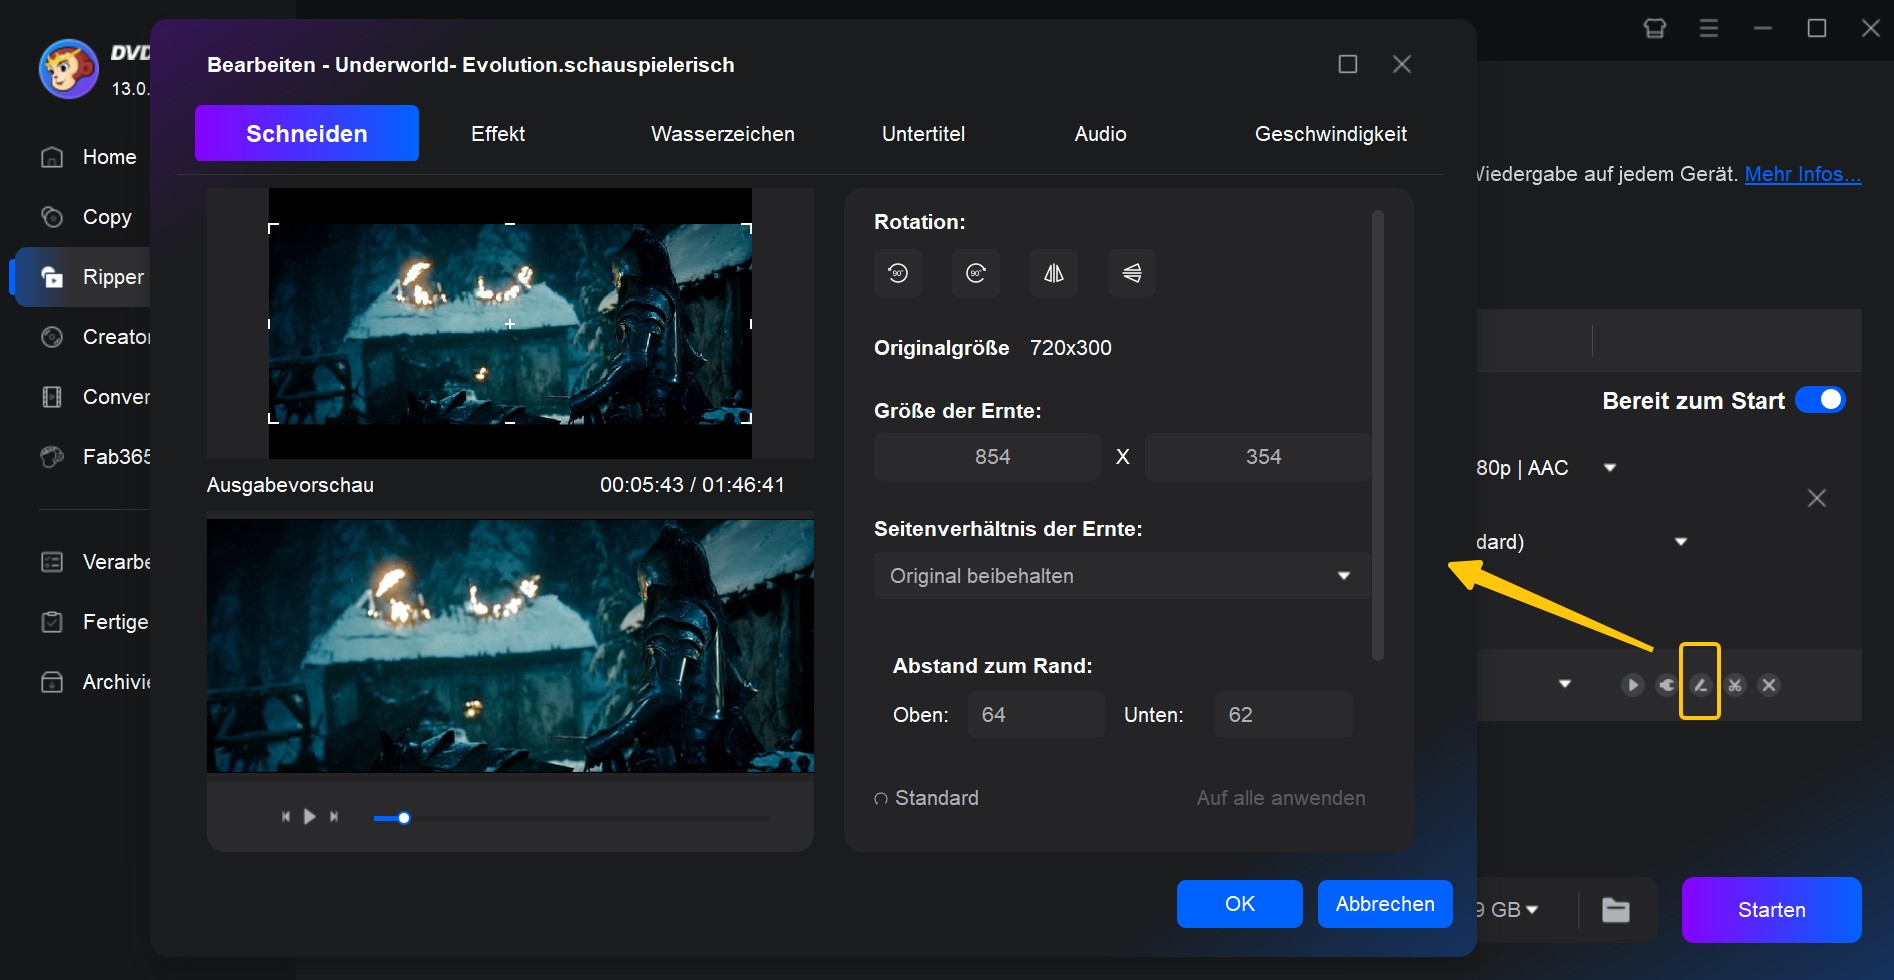The width and height of the screenshot is (1894, 980).
Task: Open the Copy module
Action: [x=88, y=217]
